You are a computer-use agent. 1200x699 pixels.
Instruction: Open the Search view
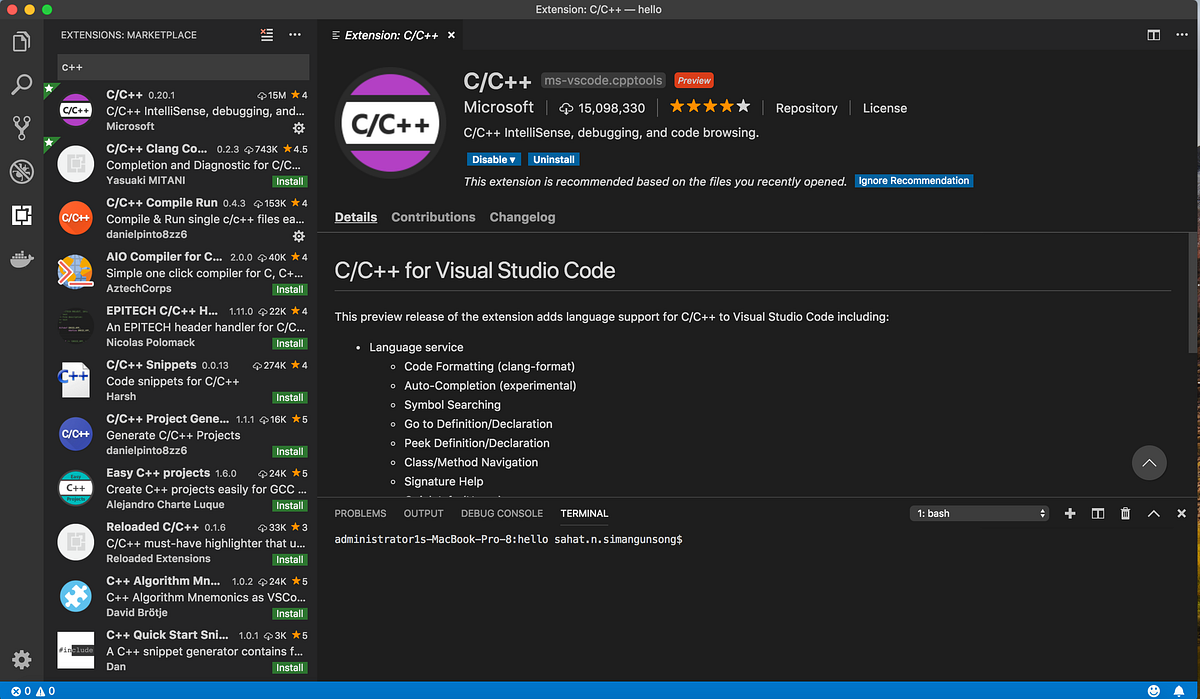(22, 85)
